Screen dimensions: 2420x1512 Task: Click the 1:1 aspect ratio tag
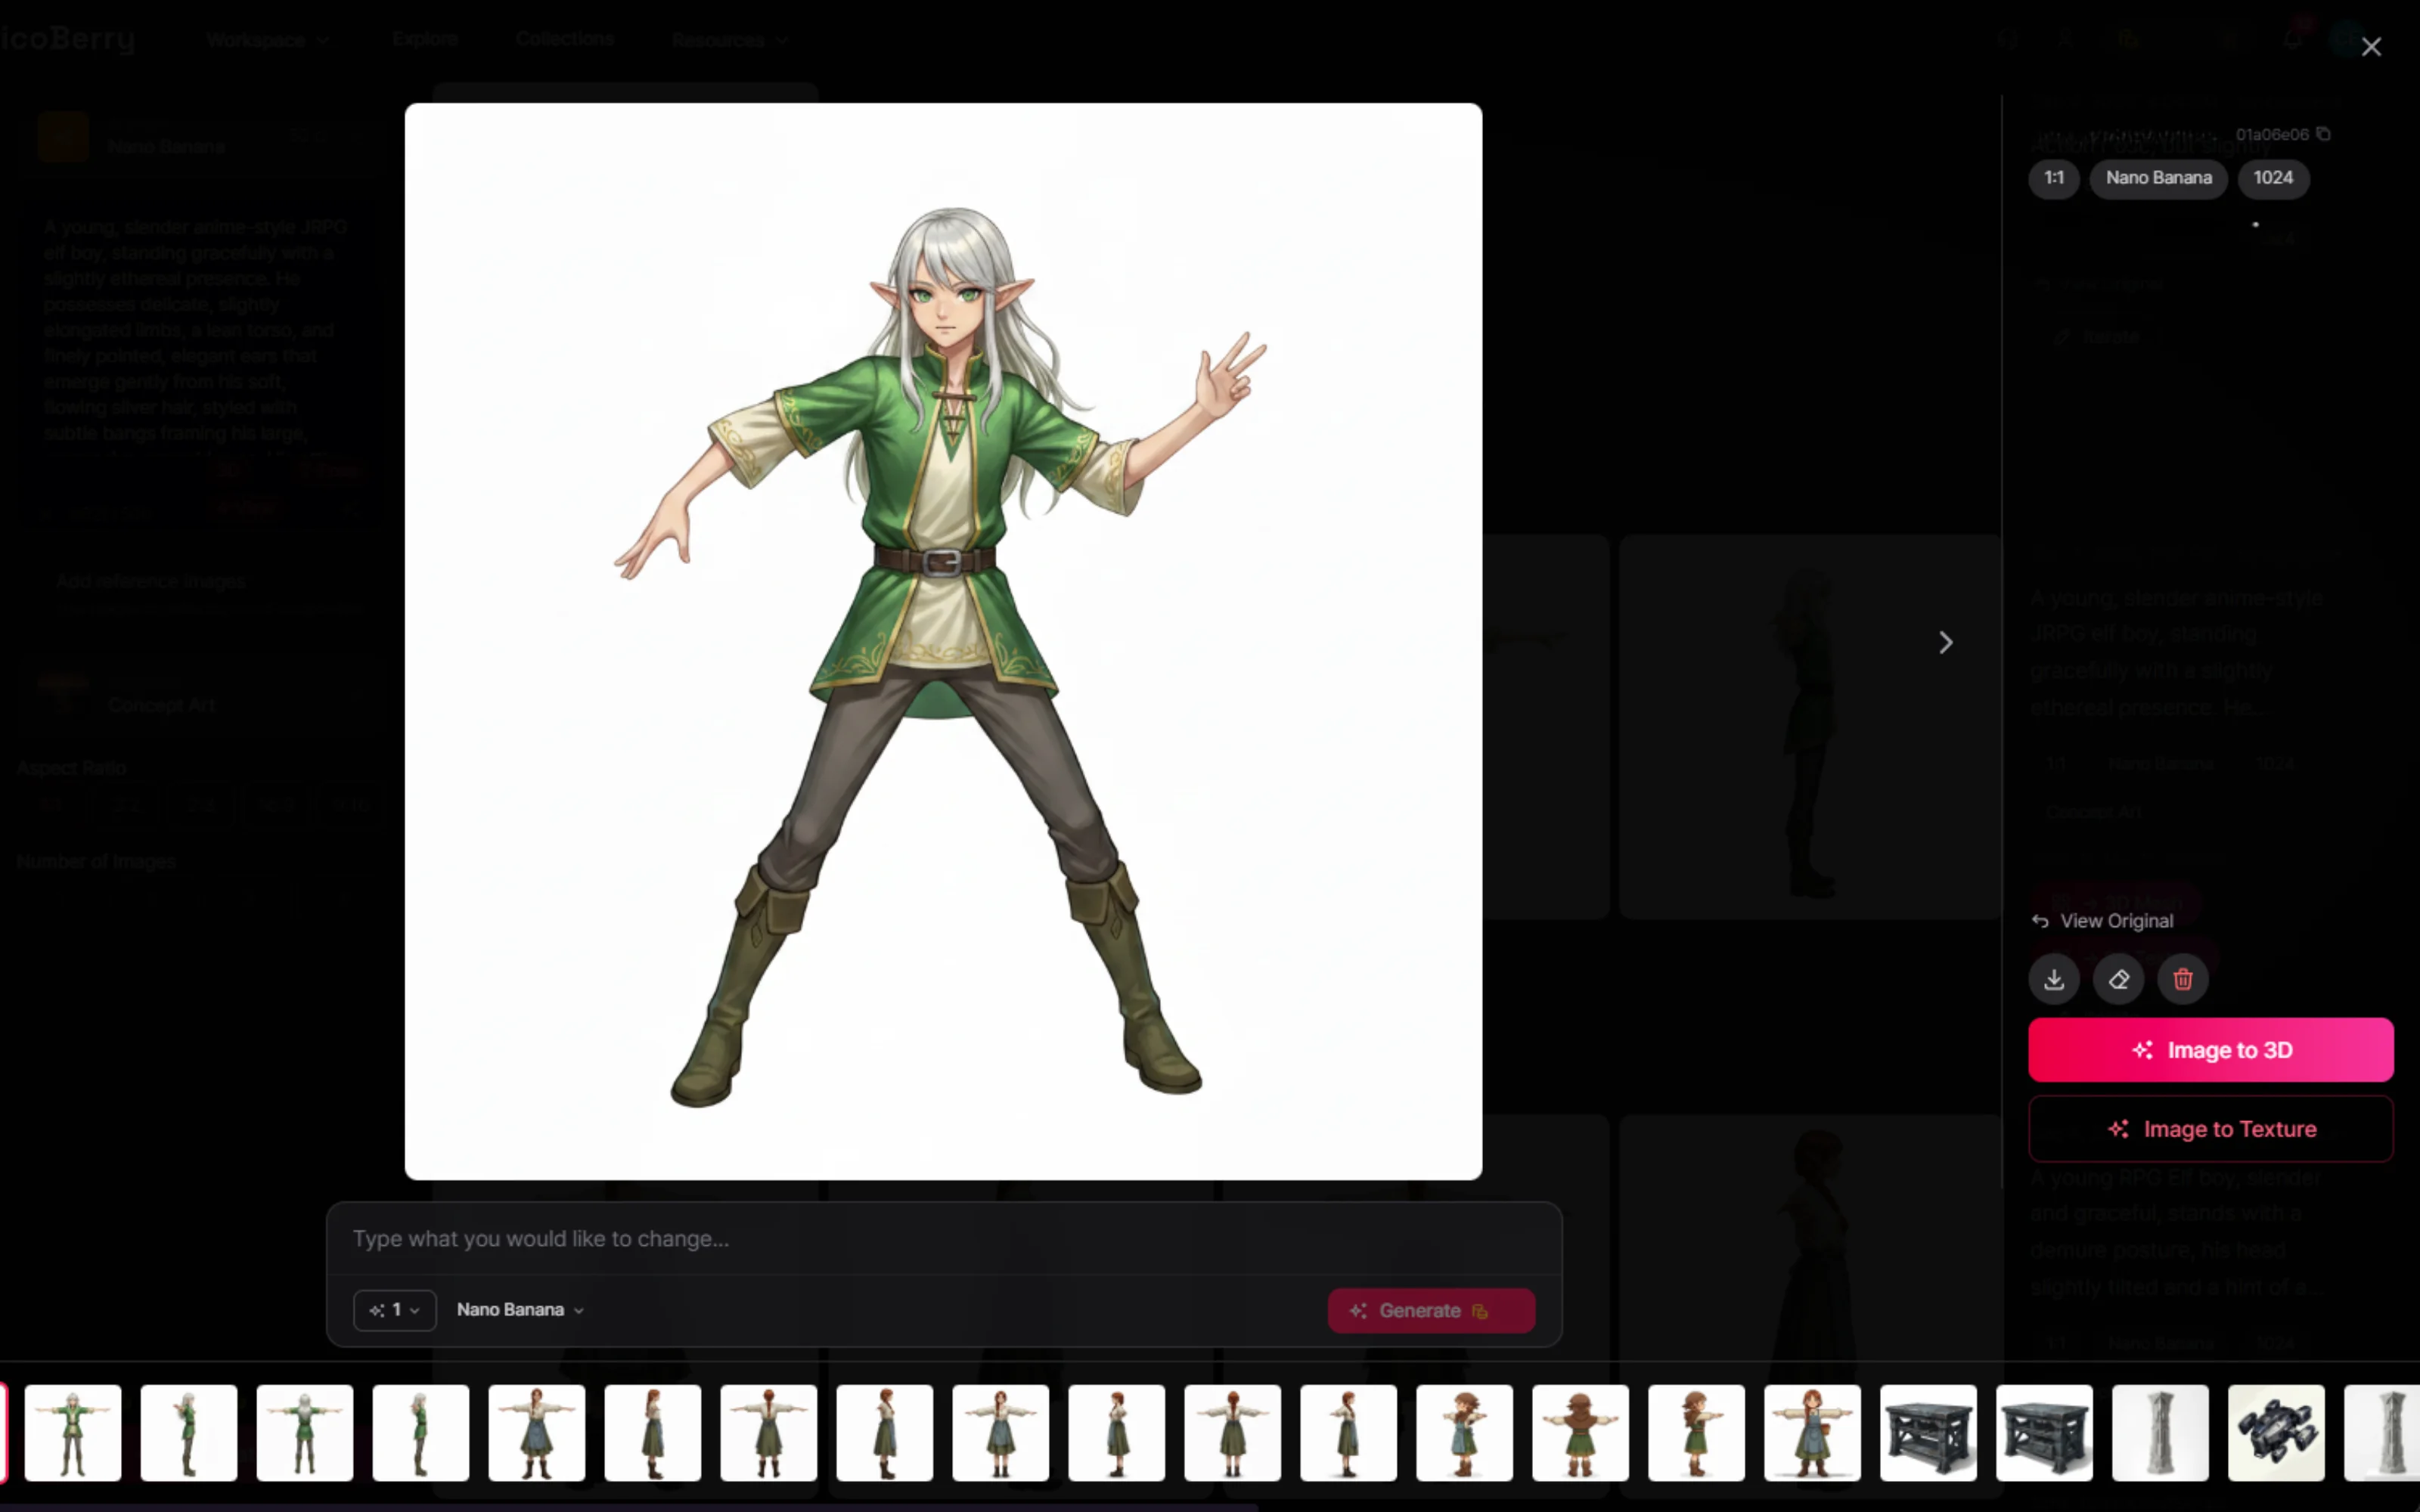click(x=2054, y=178)
